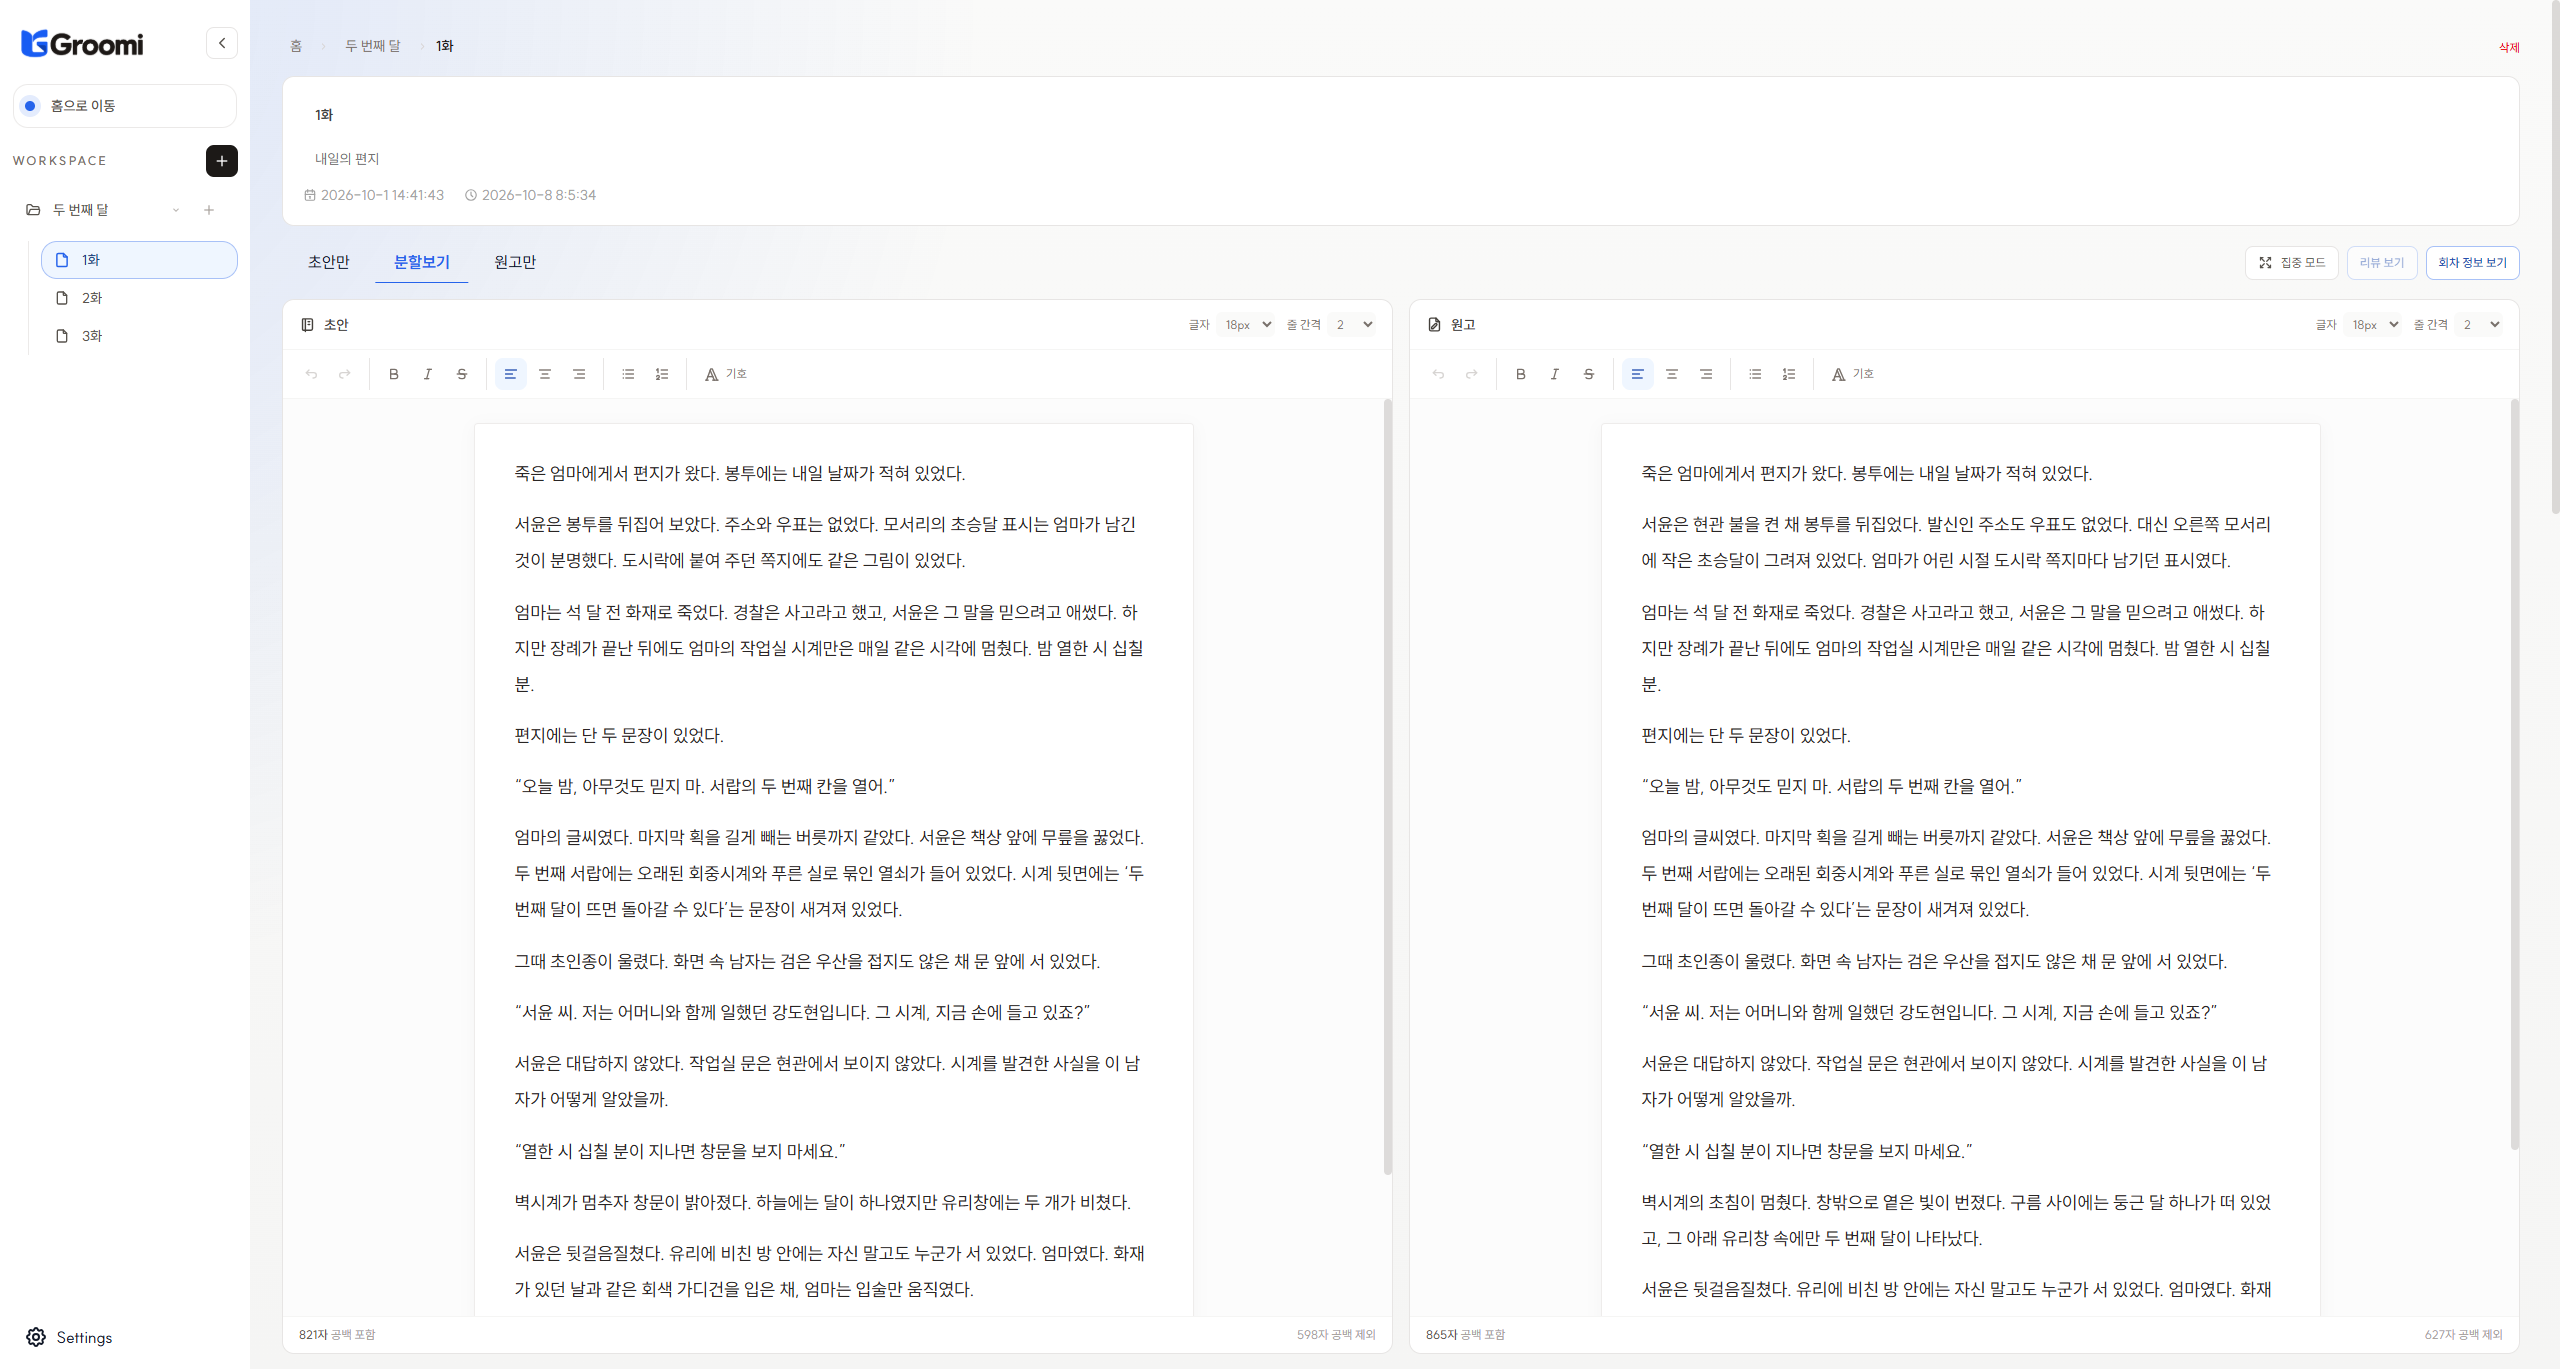The width and height of the screenshot is (2560, 1369).
Task: Undo in the 원고 editor toolbar
Action: point(1438,375)
